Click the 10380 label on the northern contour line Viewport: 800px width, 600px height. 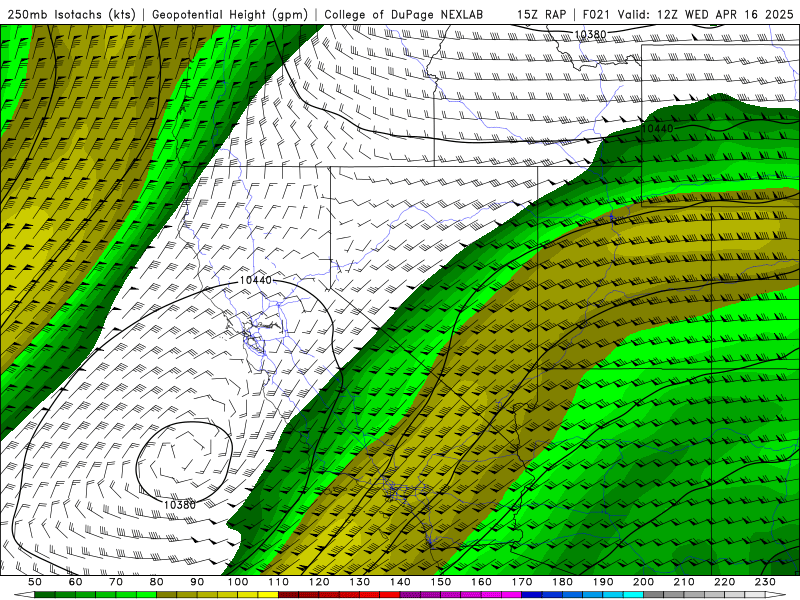tap(590, 35)
